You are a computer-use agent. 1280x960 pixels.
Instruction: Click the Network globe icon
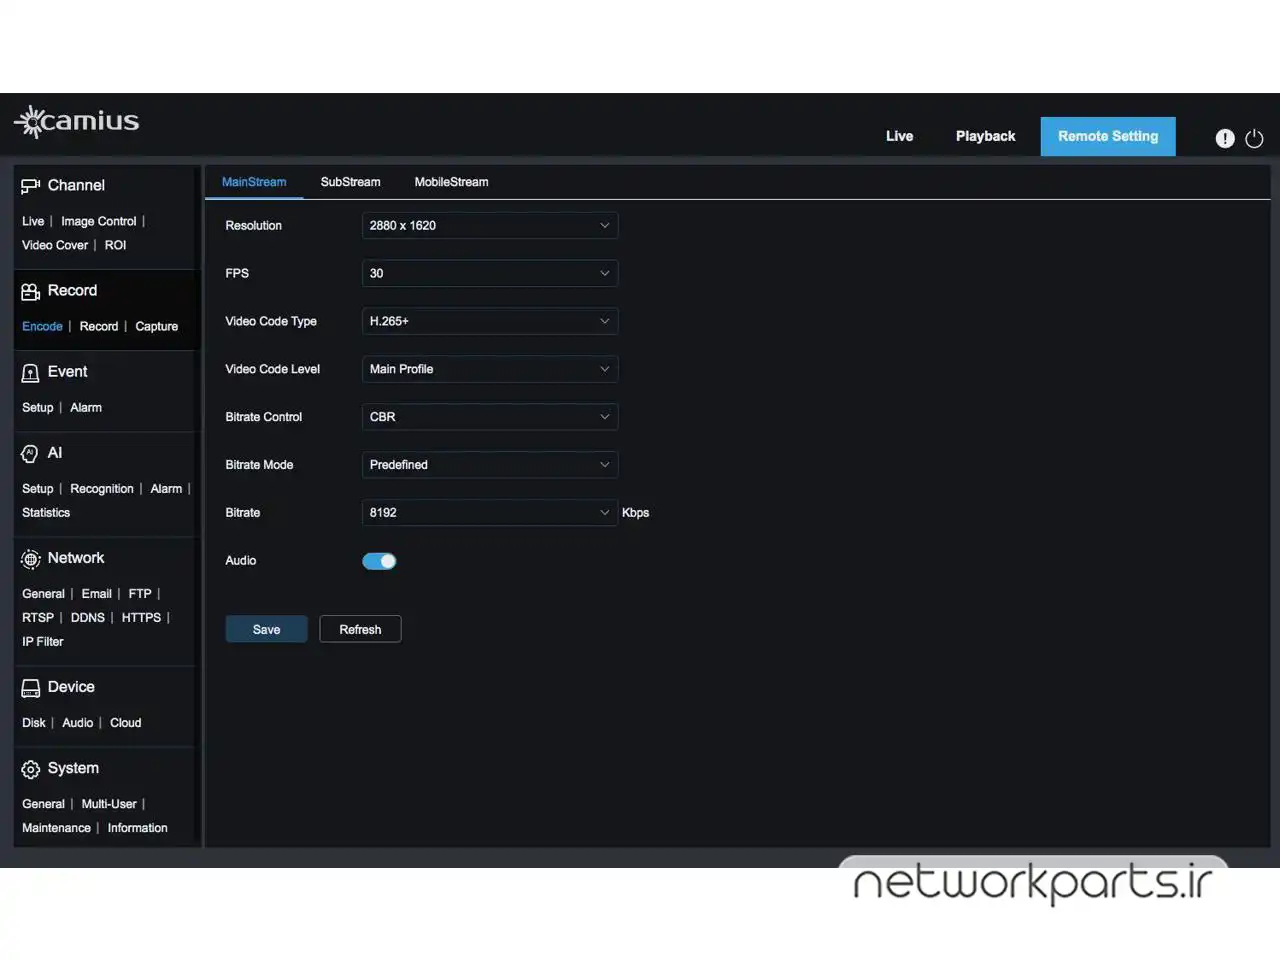30,559
